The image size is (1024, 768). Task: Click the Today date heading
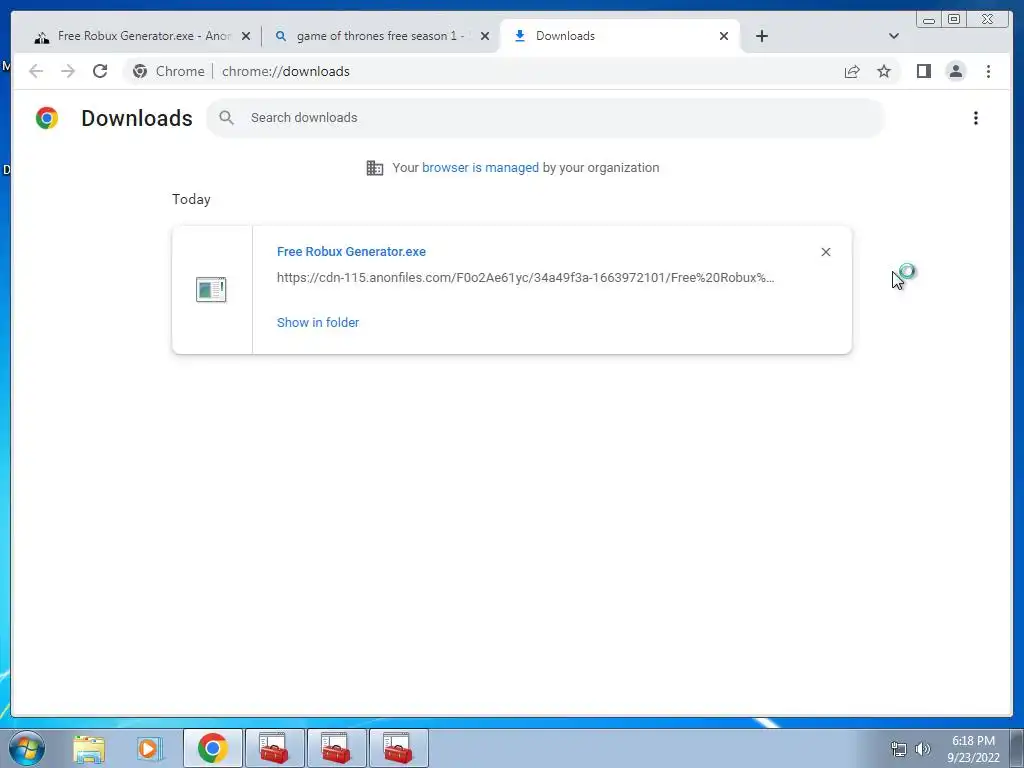tap(191, 199)
